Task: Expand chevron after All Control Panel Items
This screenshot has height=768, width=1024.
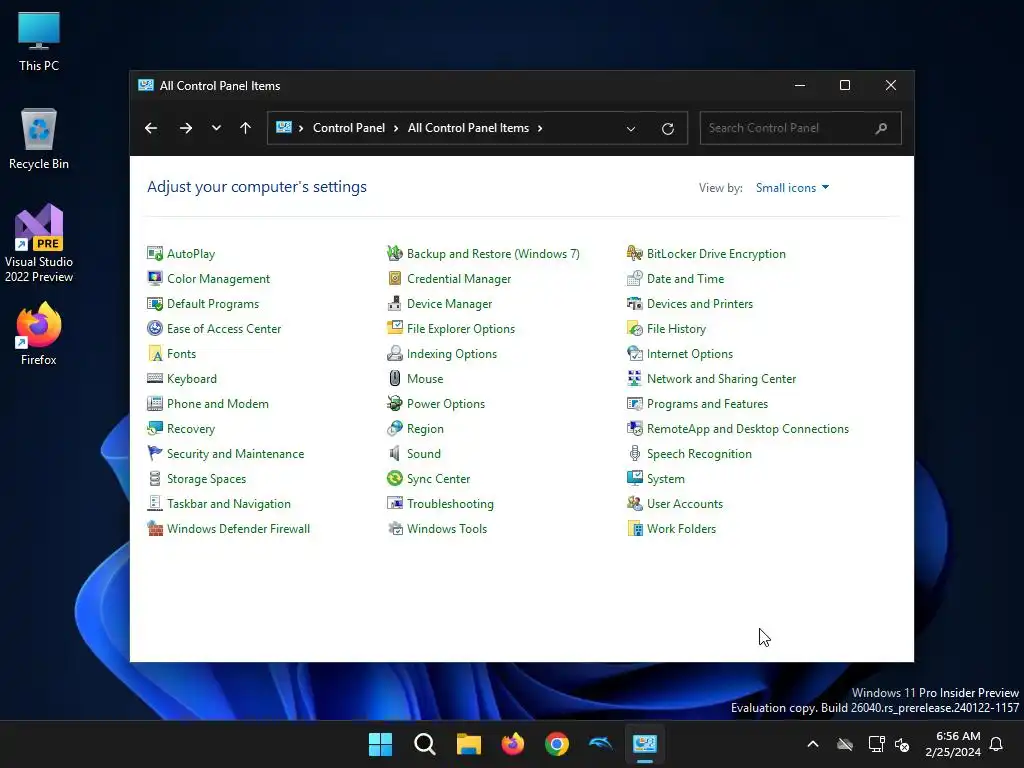Action: 540,128
